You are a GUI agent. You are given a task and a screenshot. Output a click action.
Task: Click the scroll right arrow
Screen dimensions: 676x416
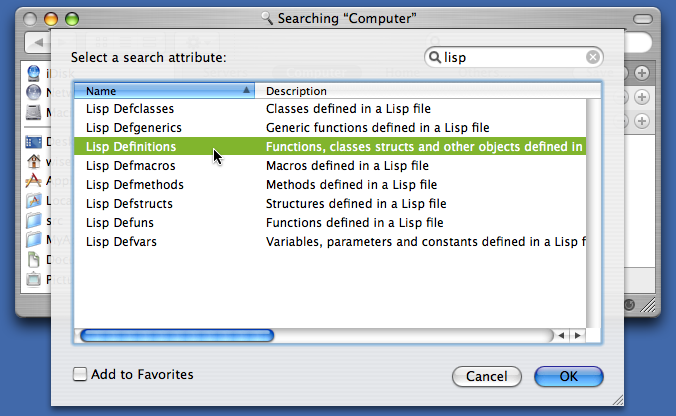point(578,335)
